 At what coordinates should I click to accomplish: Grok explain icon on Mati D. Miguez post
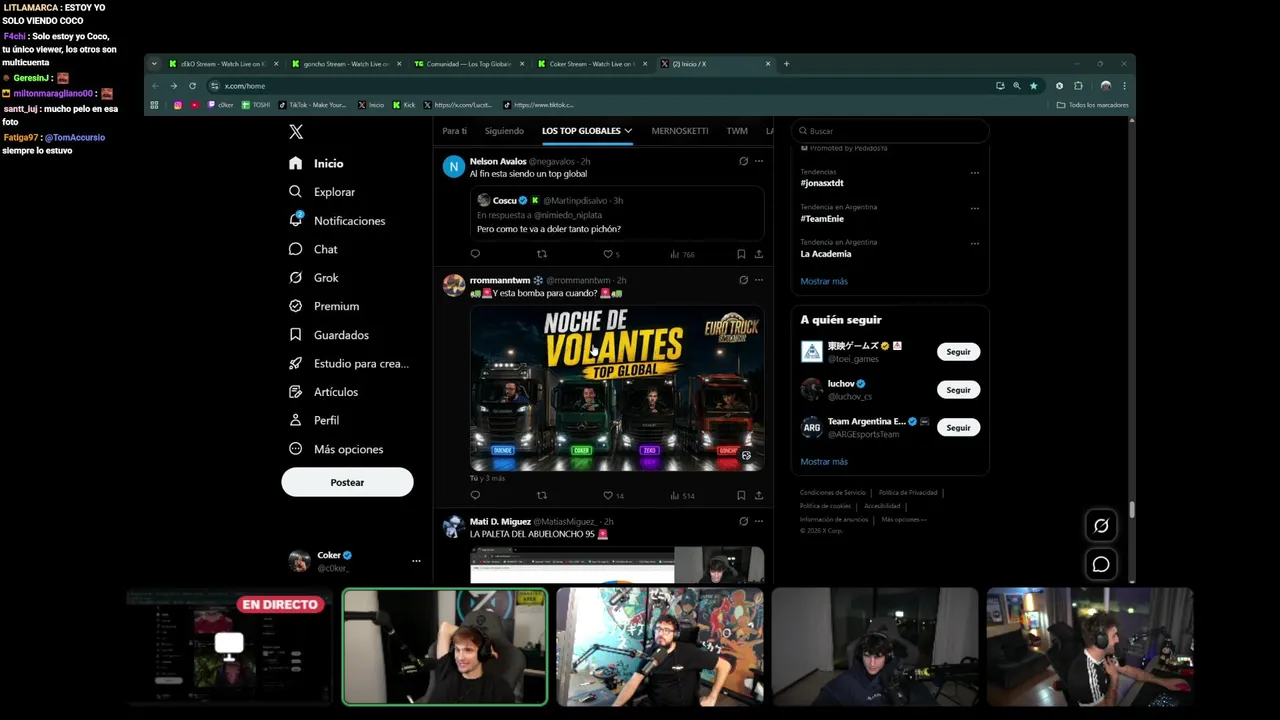743,521
